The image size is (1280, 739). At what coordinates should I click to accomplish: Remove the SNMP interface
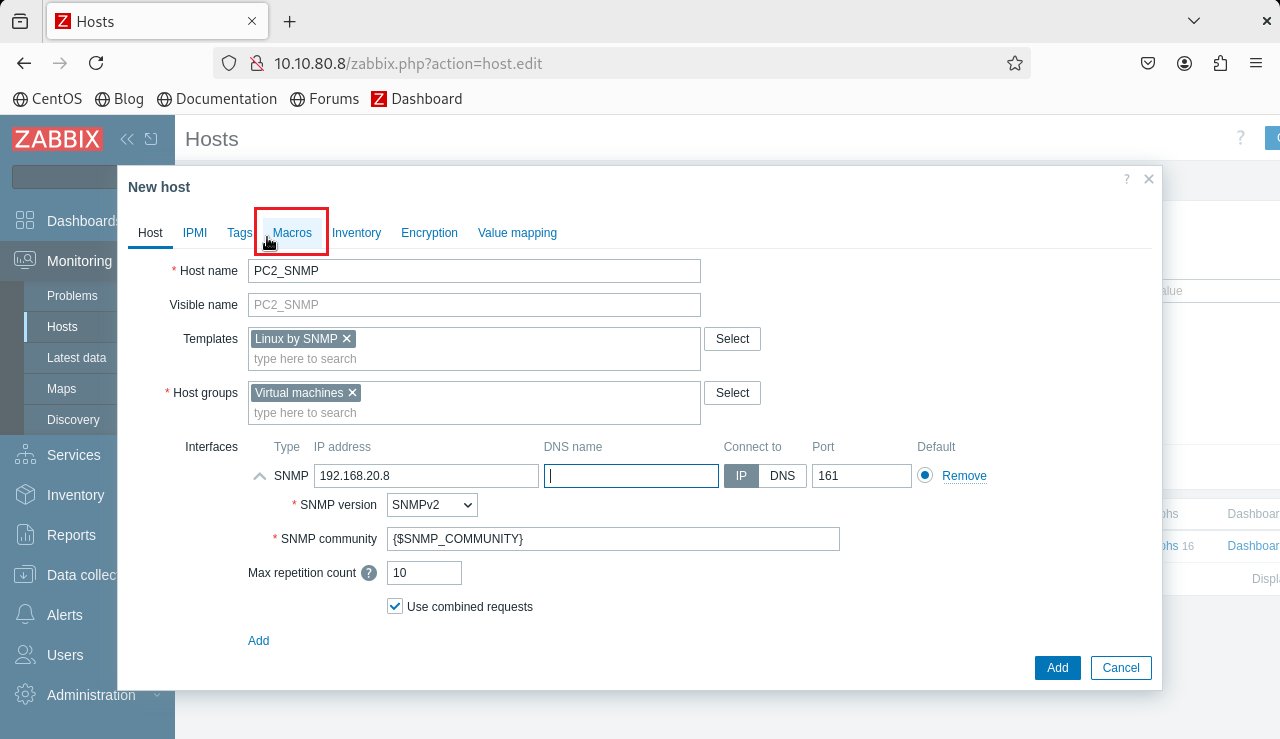click(x=964, y=476)
